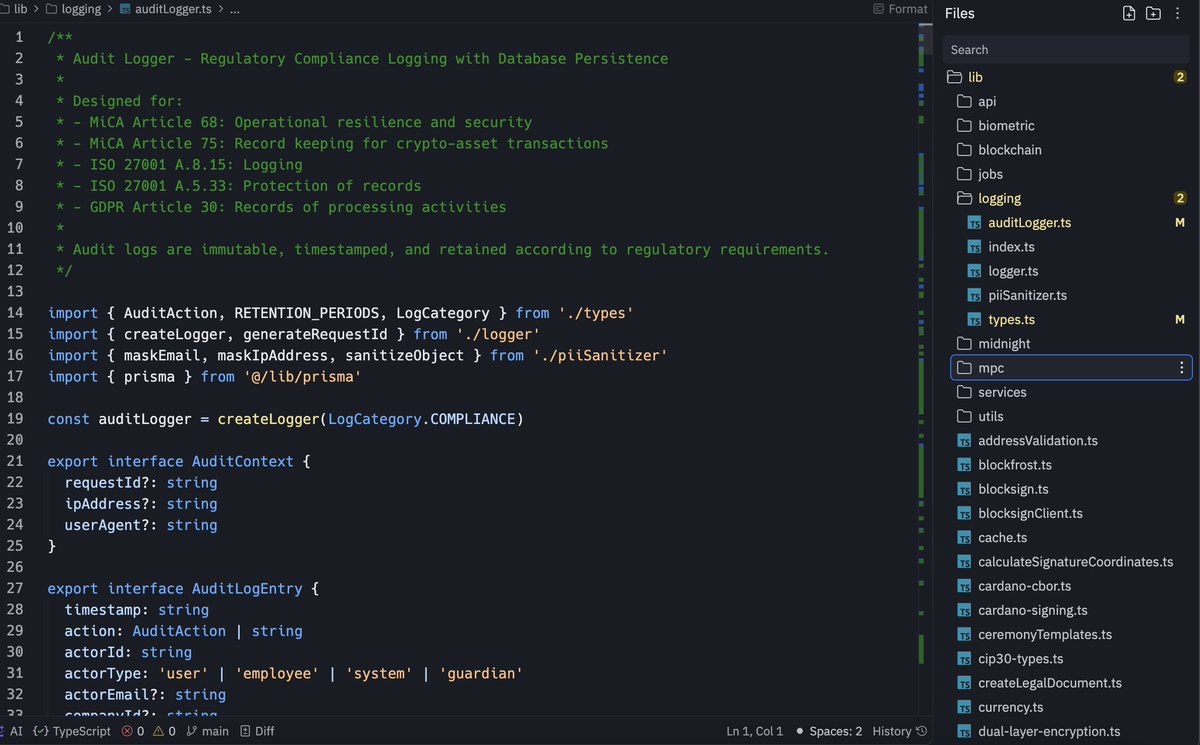Click the Format button in editor header
This screenshot has height=745, width=1200.
(900, 9)
